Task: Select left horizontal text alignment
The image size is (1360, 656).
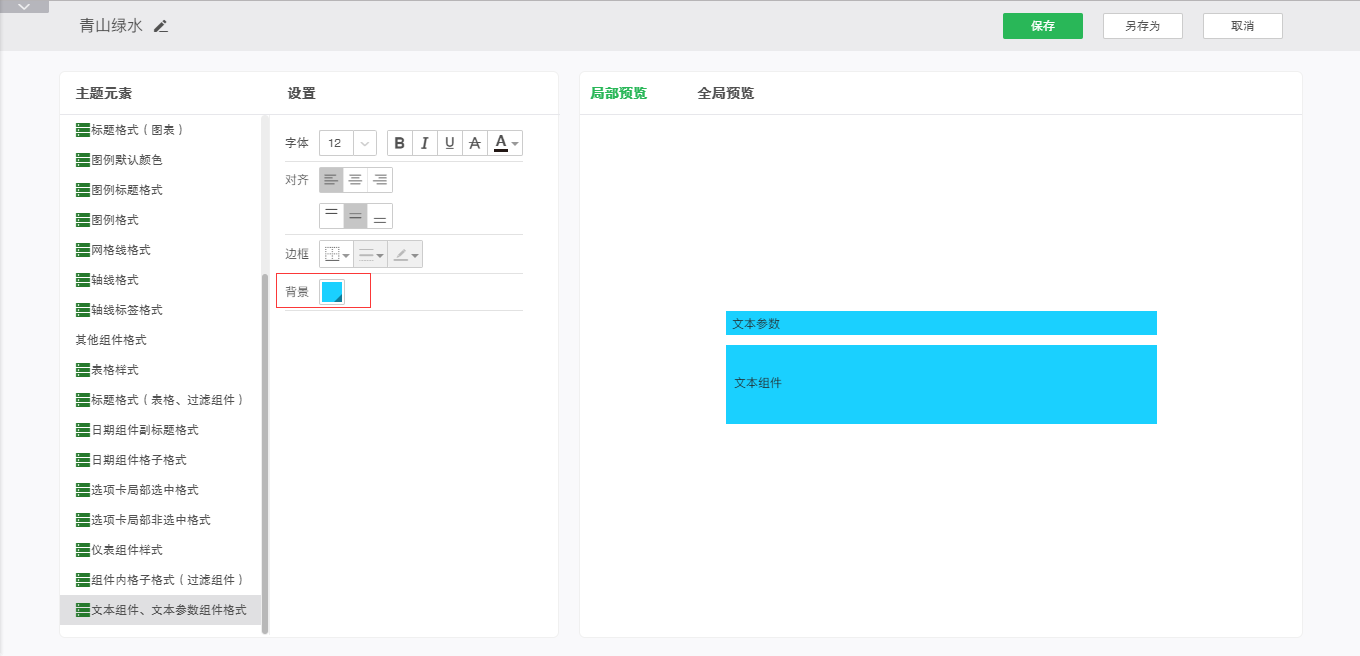Action: tap(331, 180)
